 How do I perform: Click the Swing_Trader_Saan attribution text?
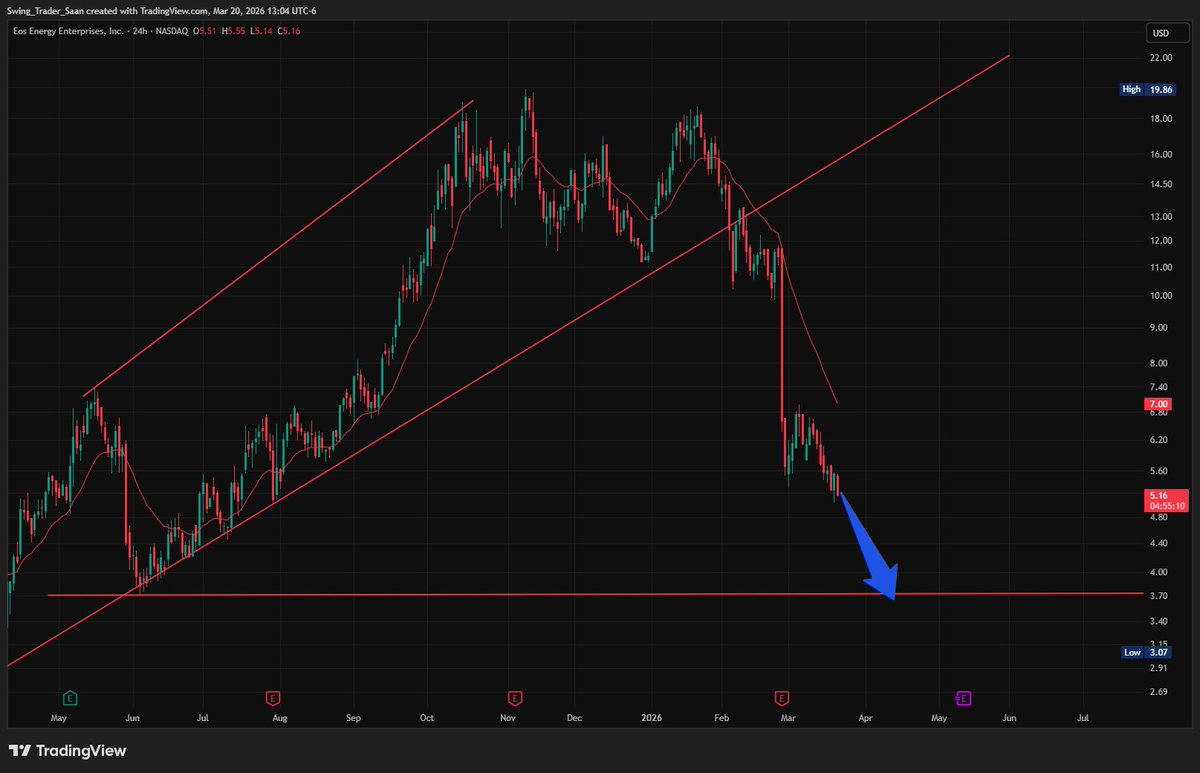click(x=47, y=10)
